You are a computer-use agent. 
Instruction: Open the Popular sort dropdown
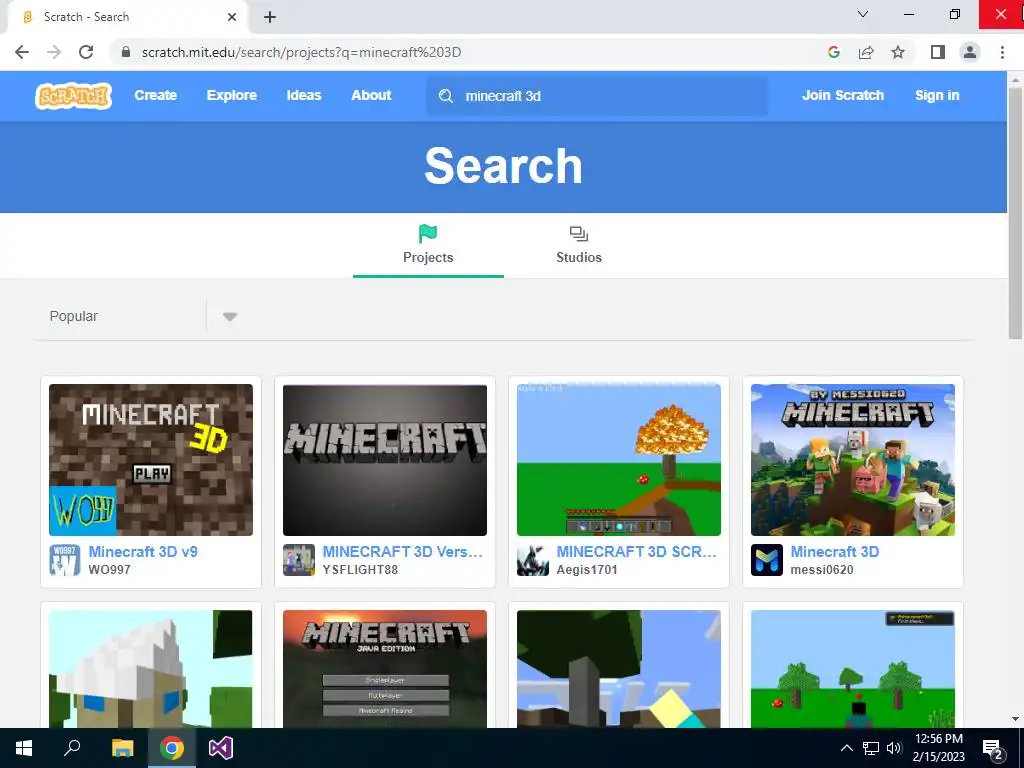click(137, 317)
